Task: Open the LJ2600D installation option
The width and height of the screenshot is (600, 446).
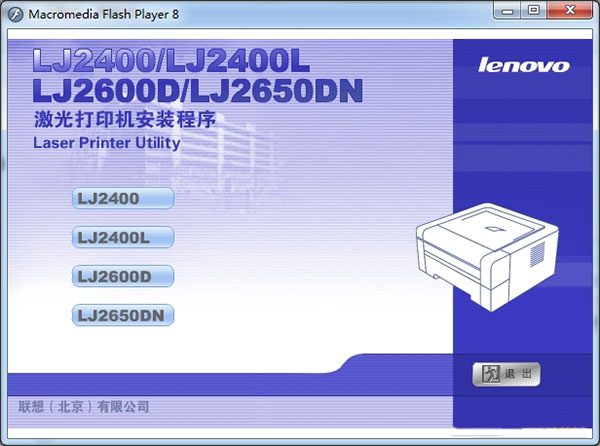Action: [123, 276]
